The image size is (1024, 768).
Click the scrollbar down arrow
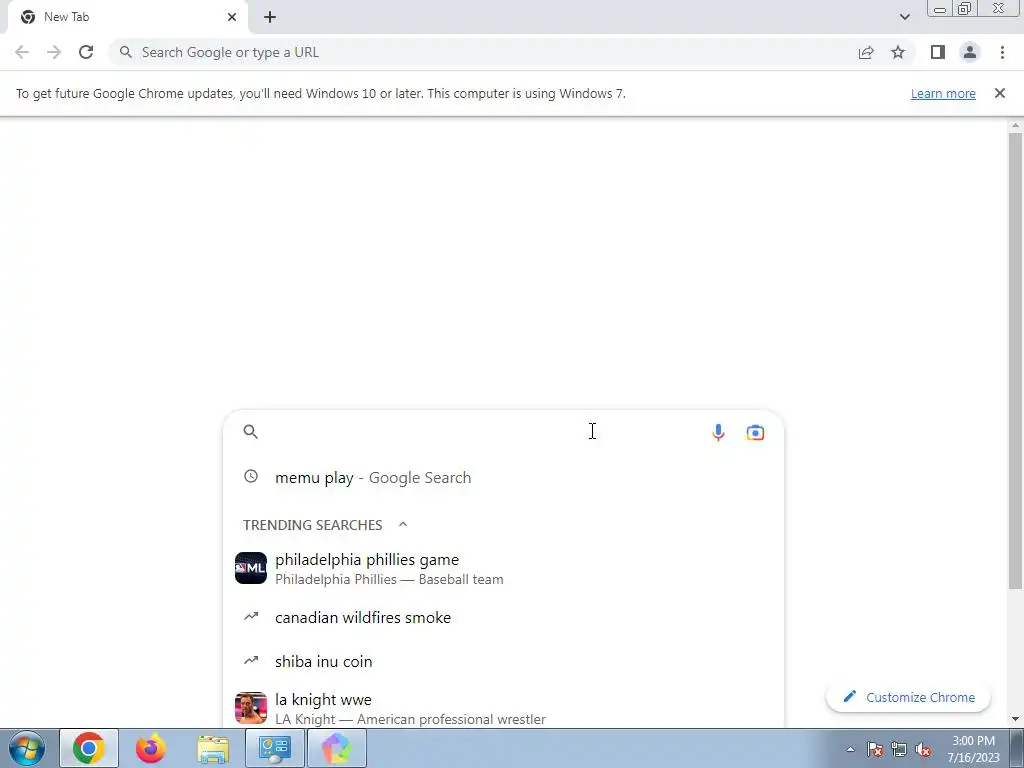coord(1015,720)
